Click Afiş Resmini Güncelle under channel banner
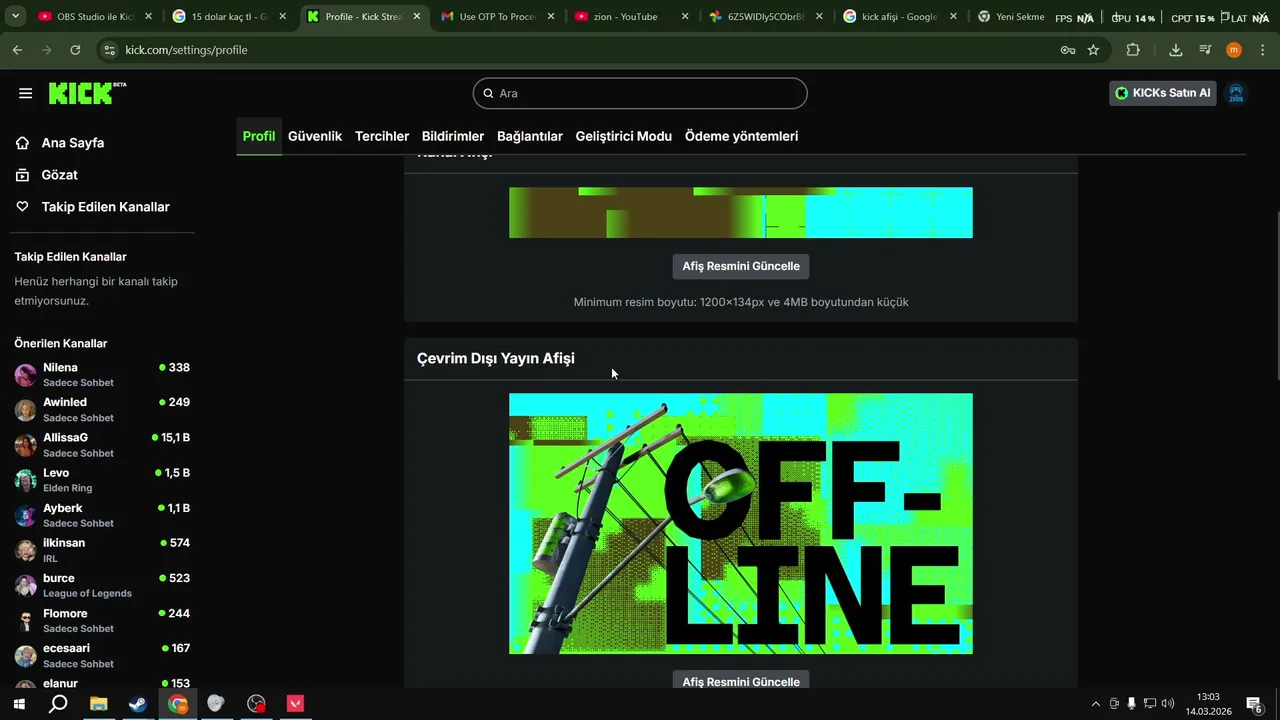Screen dimensions: 1280x720 (741, 266)
